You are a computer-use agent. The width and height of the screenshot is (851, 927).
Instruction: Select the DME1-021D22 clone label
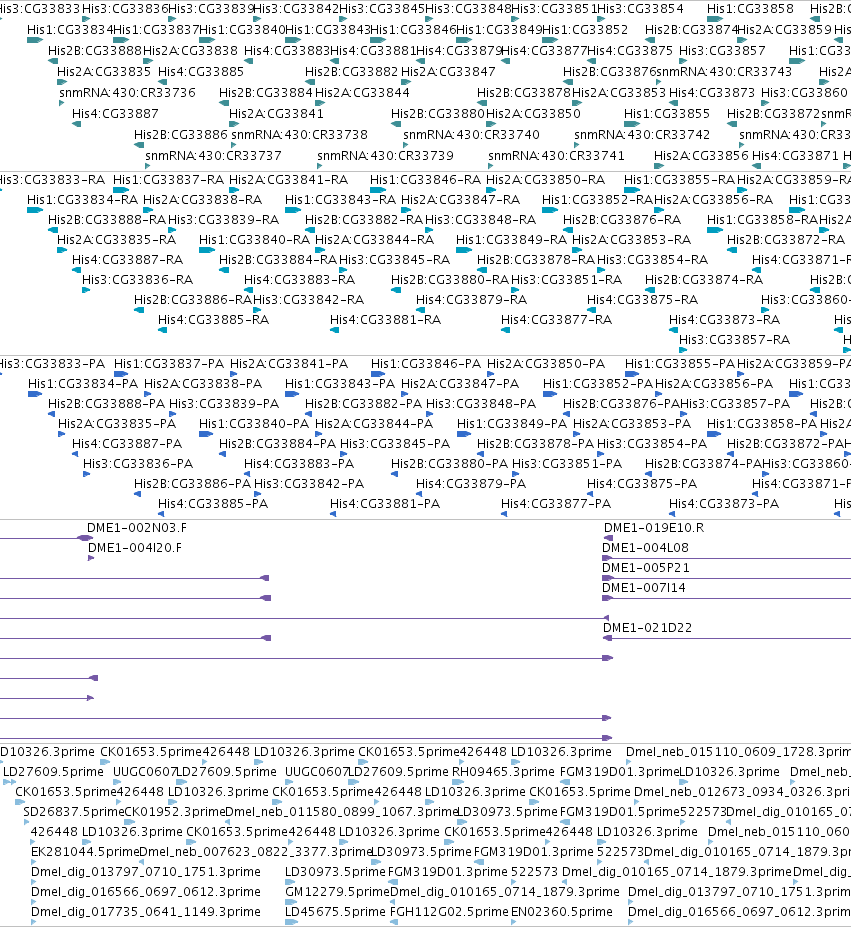pos(648,628)
